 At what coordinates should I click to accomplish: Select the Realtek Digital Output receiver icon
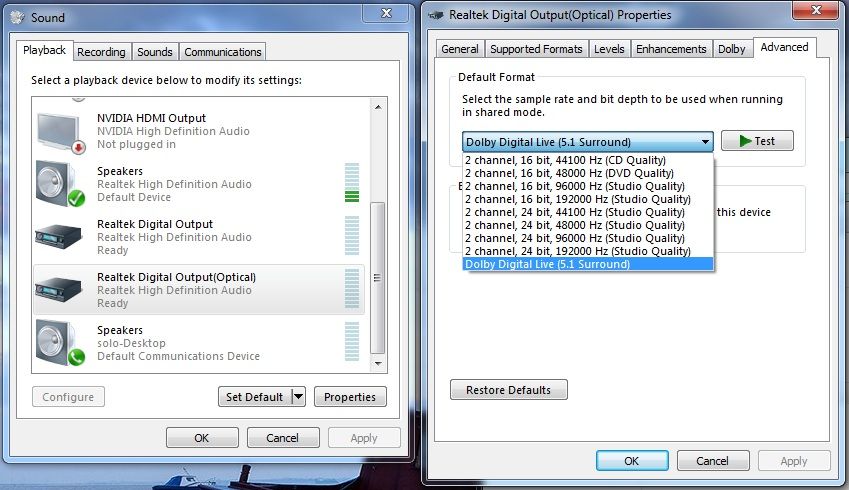(58, 237)
